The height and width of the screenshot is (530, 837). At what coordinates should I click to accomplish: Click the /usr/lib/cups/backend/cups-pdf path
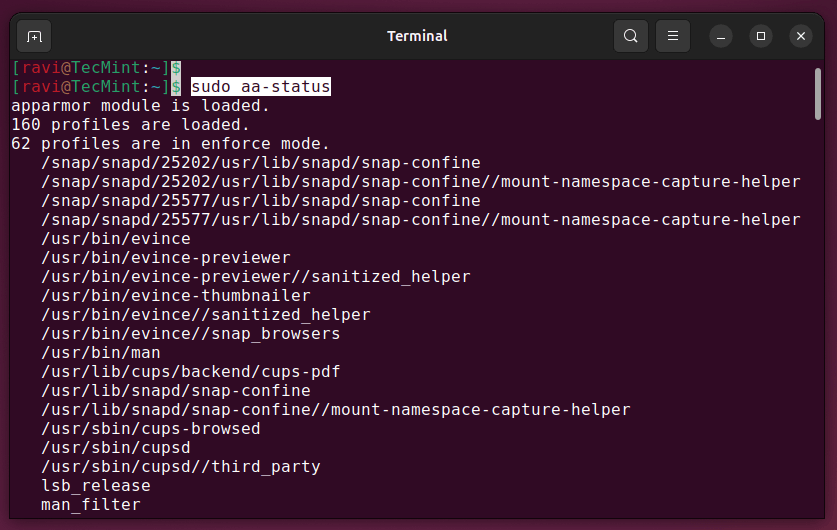tap(190, 372)
